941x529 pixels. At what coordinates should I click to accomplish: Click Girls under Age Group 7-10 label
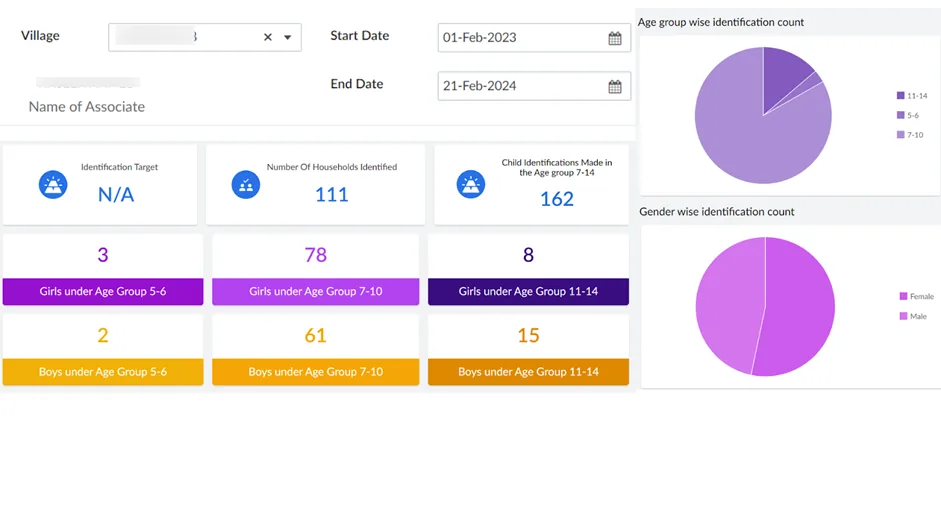[x=316, y=291]
